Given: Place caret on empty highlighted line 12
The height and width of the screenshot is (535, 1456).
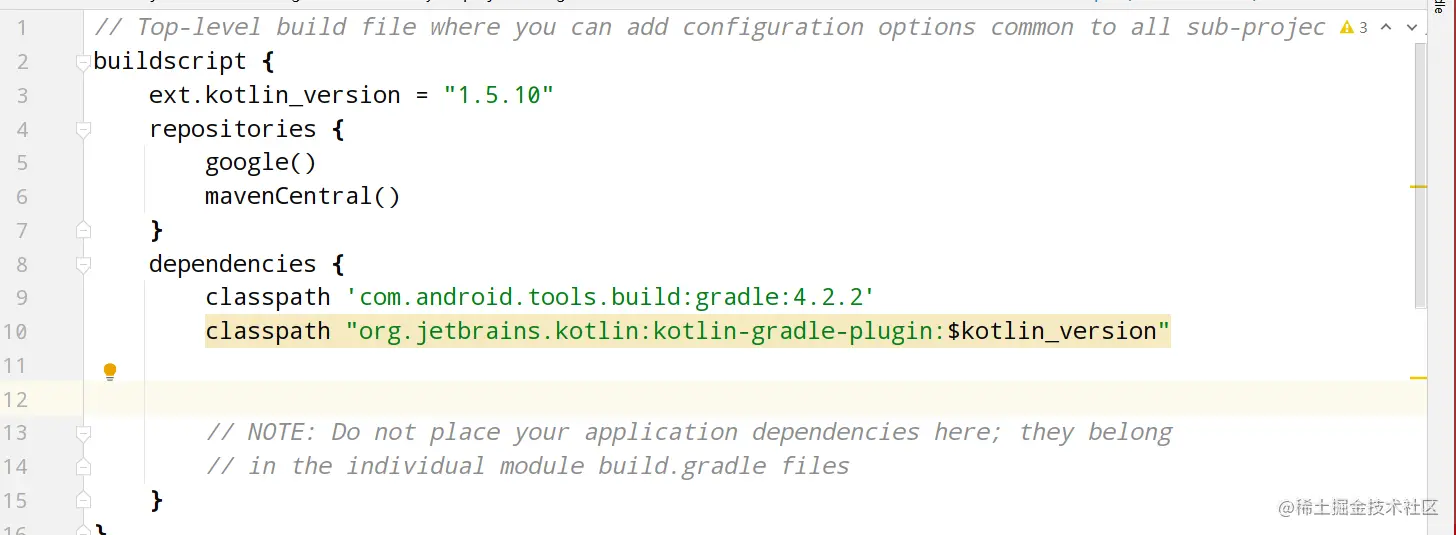Looking at the screenshot, I should pyautogui.click(x=755, y=398).
